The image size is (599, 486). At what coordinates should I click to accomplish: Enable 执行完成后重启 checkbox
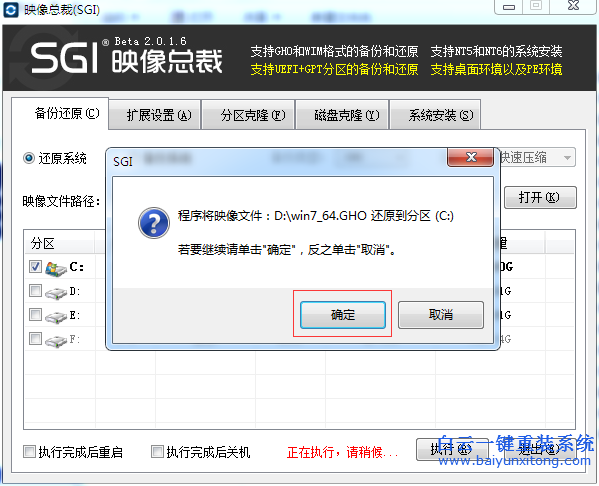click(29, 452)
